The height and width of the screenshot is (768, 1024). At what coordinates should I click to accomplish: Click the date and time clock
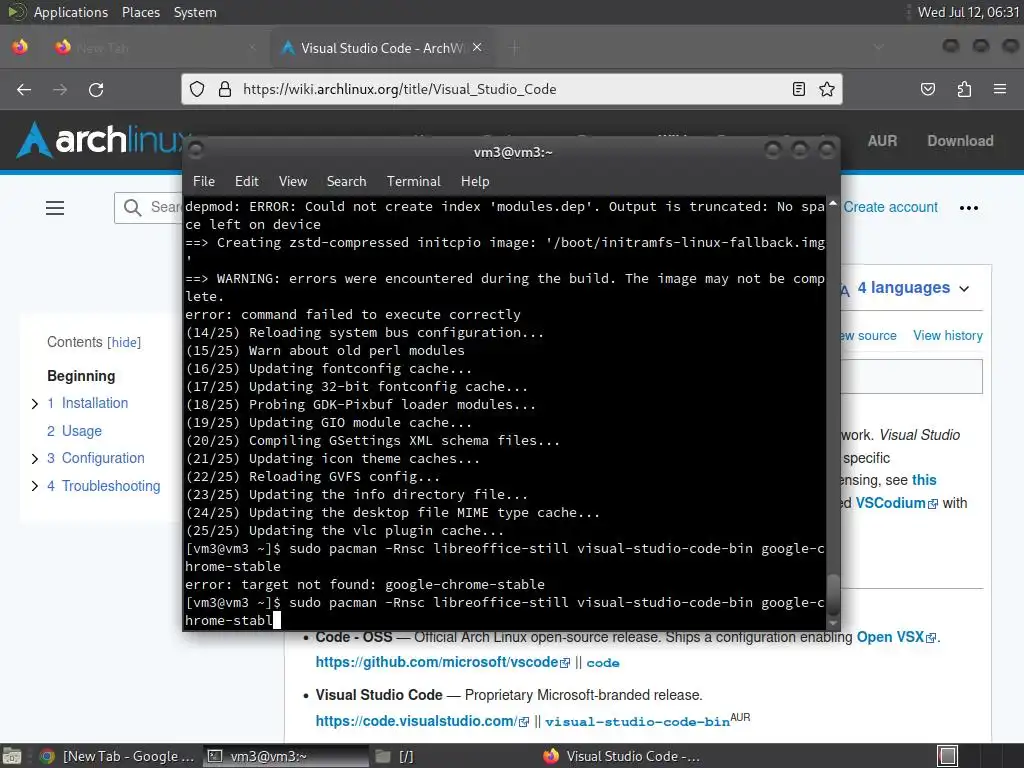pos(968,12)
